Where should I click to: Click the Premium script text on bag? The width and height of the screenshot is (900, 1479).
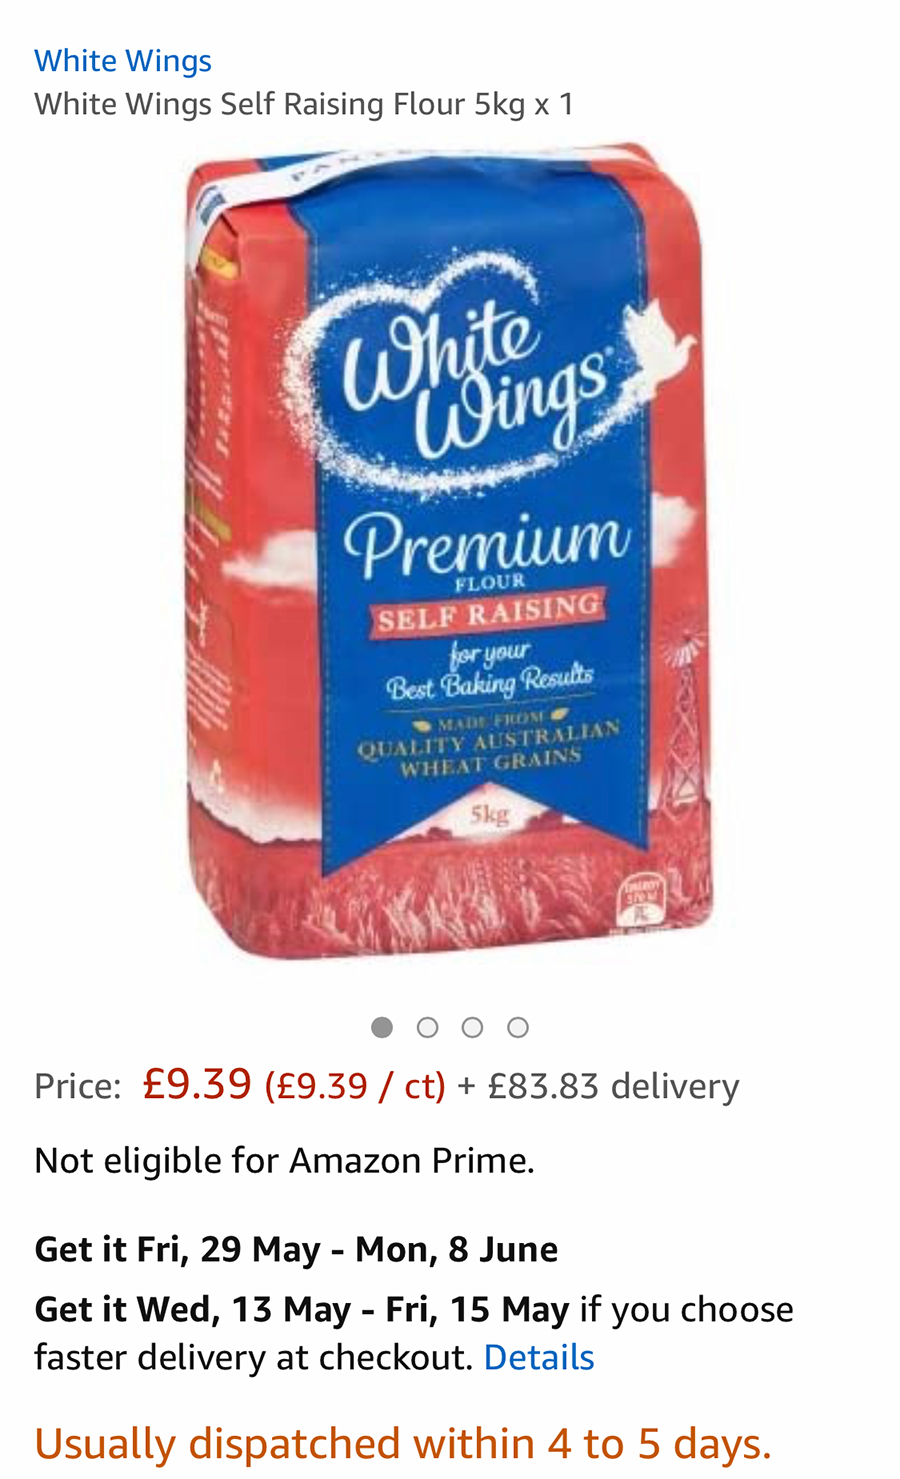tap(487, 540)
